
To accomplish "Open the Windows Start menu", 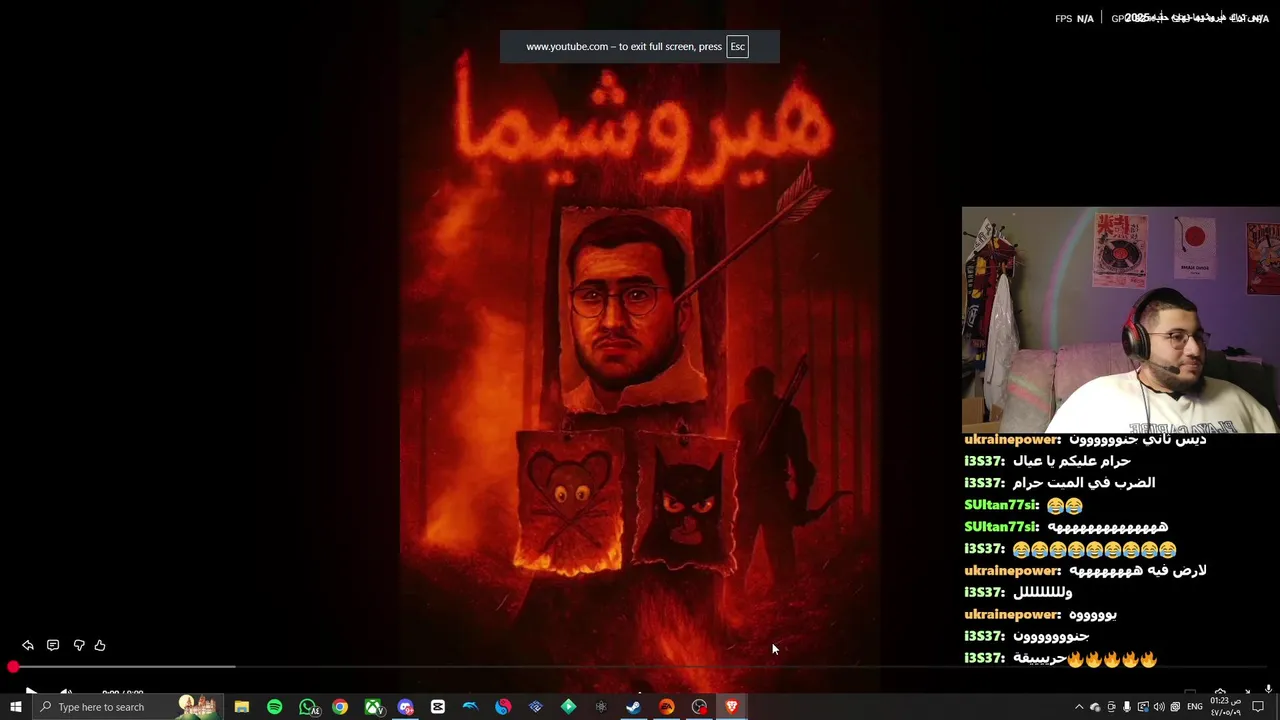I will point(16,707).
